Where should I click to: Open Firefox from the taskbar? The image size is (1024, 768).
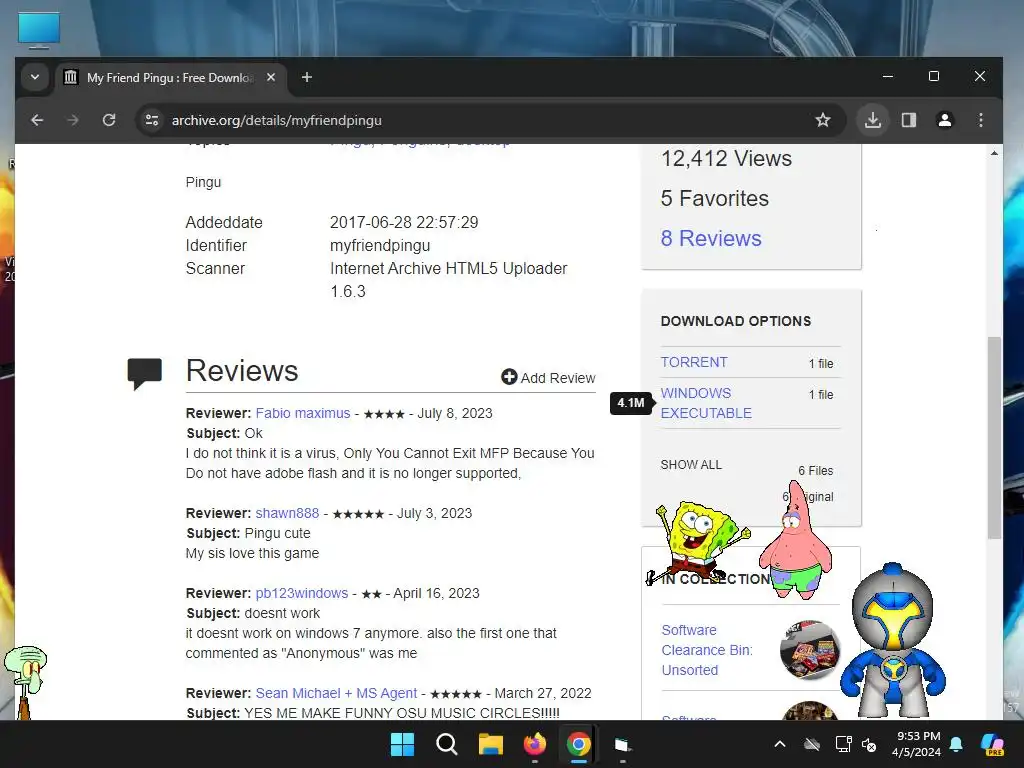click(535, 744)
